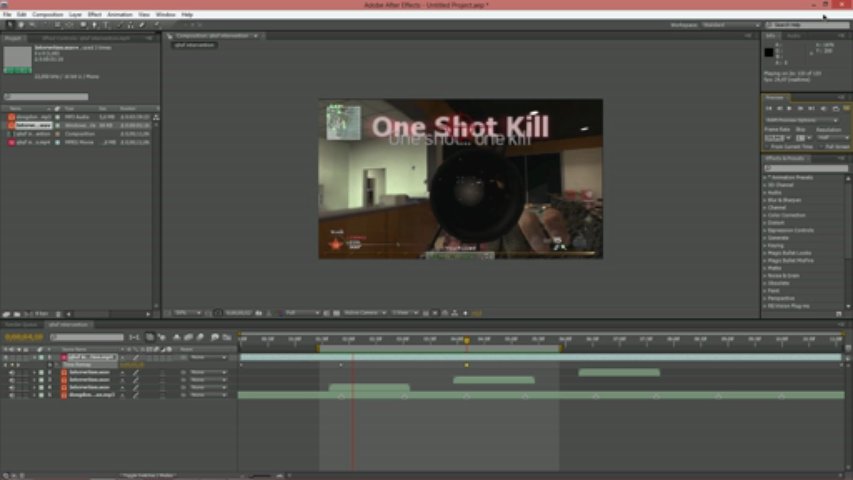Enable the Full Screen checkbox in Preview
Screen dimensions: 853x480
coord(822,147)
